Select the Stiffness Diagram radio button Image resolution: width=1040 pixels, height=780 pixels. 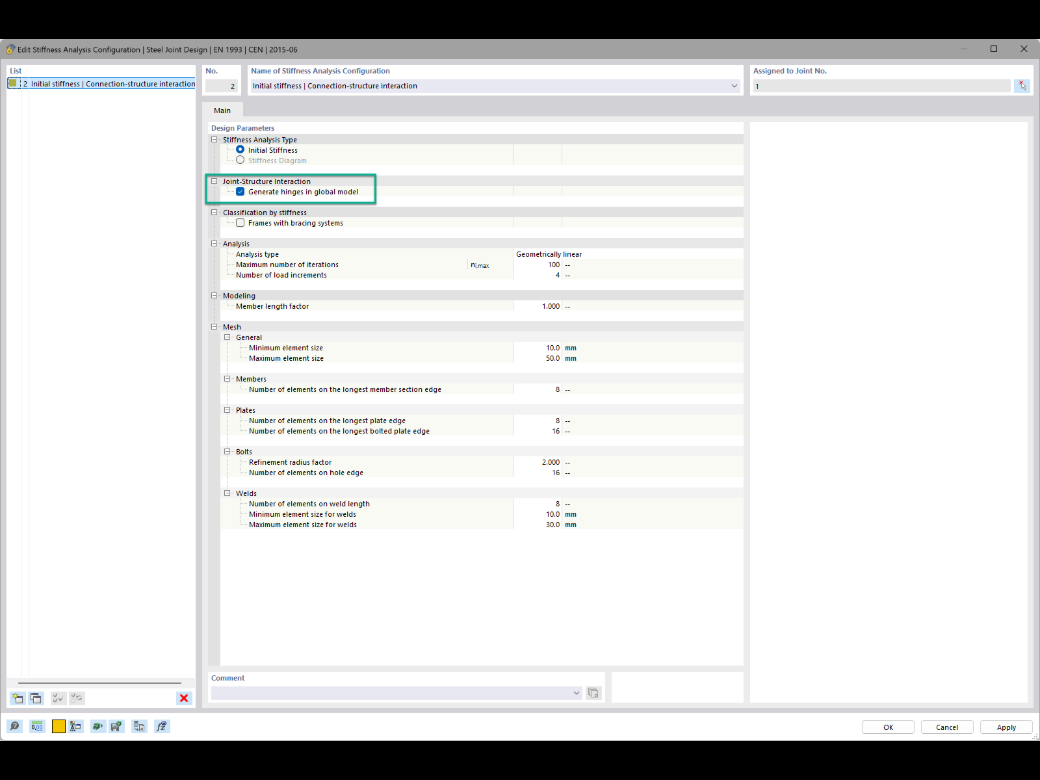point(240,161)
